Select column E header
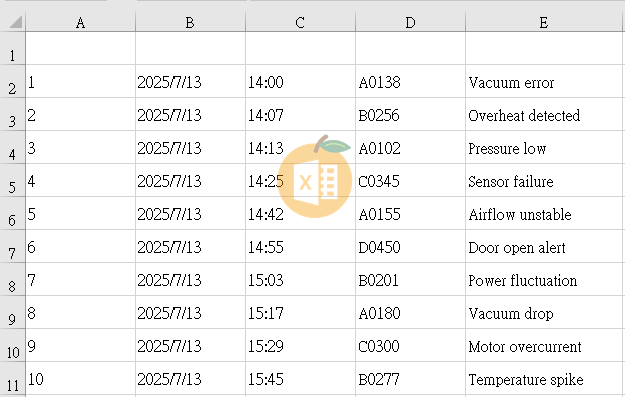 [x=544, y=22]
